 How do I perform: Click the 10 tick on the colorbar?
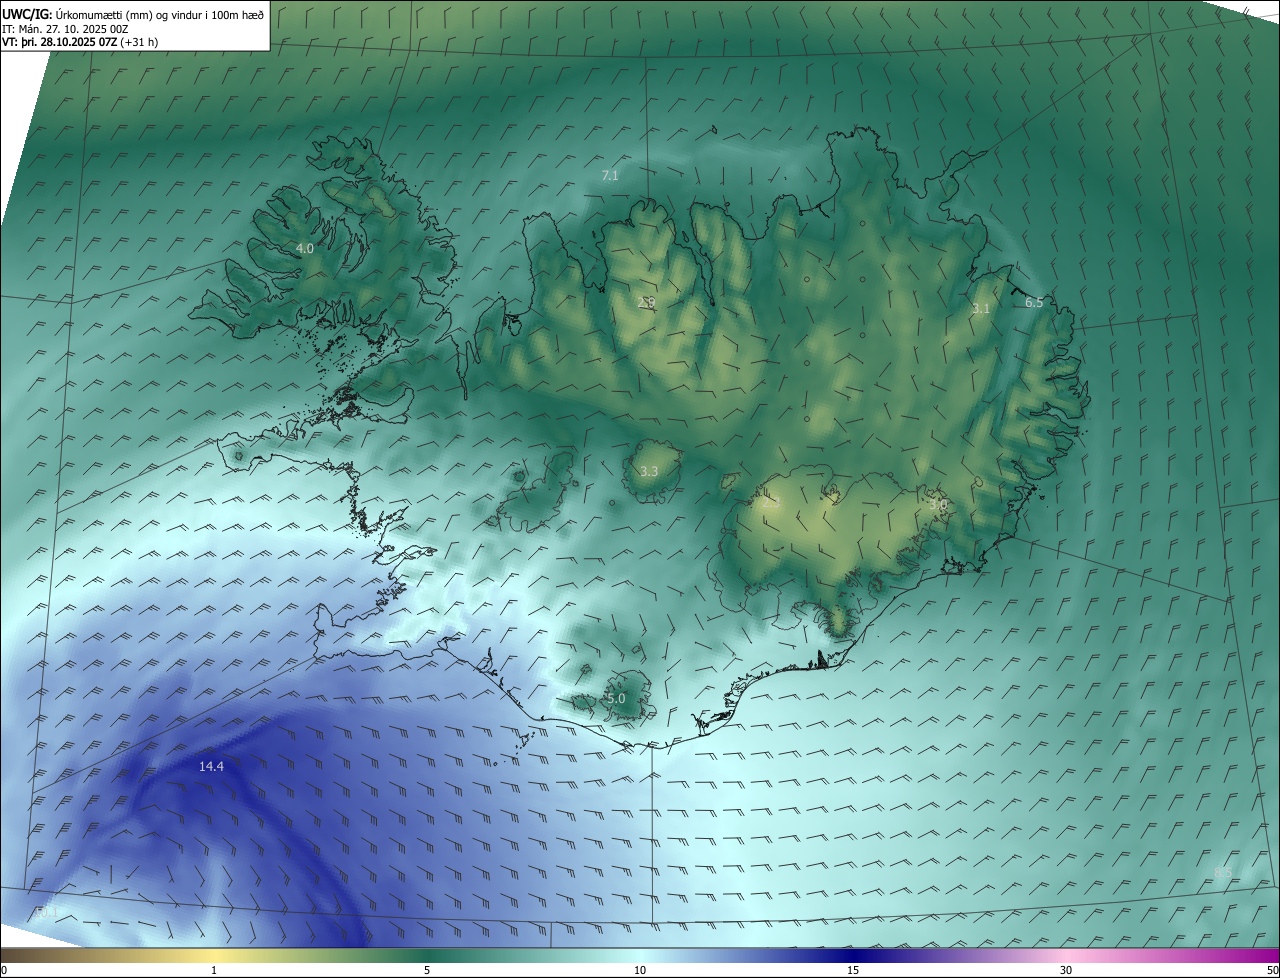point(640,970)
